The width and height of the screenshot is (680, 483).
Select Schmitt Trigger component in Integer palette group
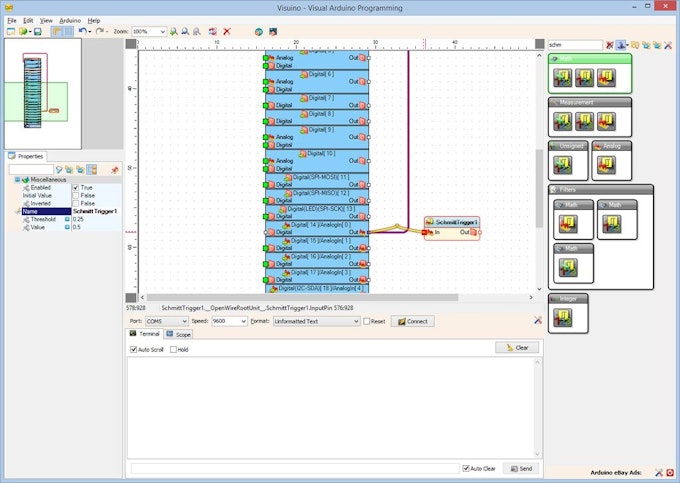coord(562,318)
